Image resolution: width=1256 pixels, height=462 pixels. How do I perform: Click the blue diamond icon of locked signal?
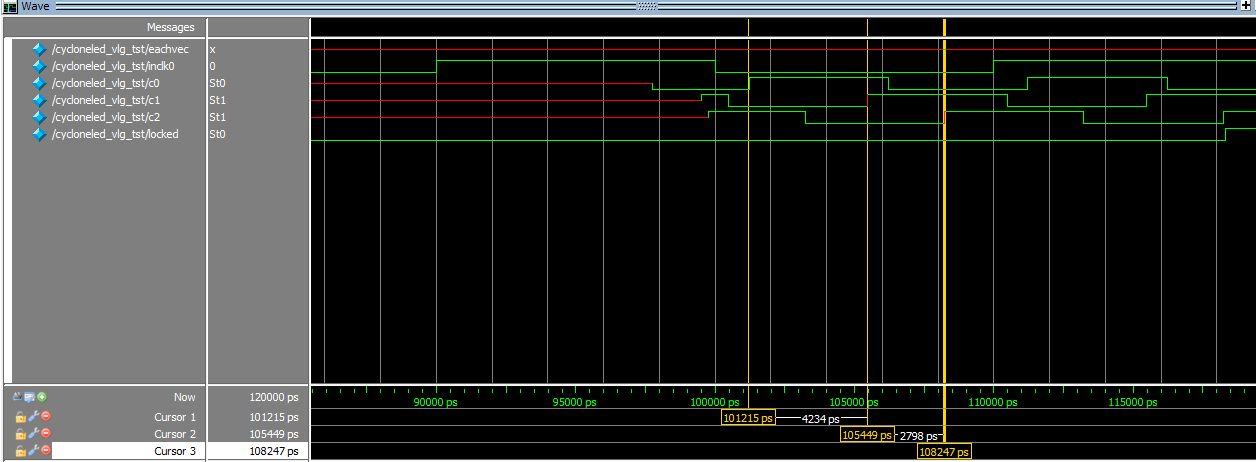39,134
